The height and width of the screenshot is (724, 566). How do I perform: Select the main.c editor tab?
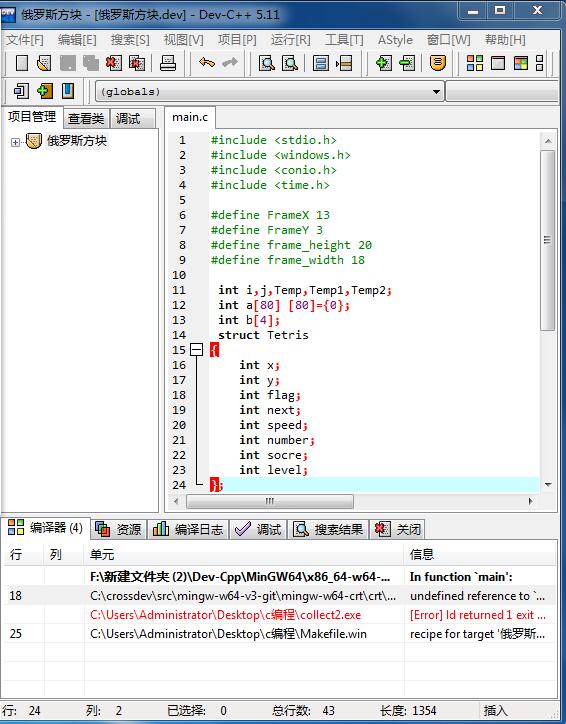[x=190, y=117]
